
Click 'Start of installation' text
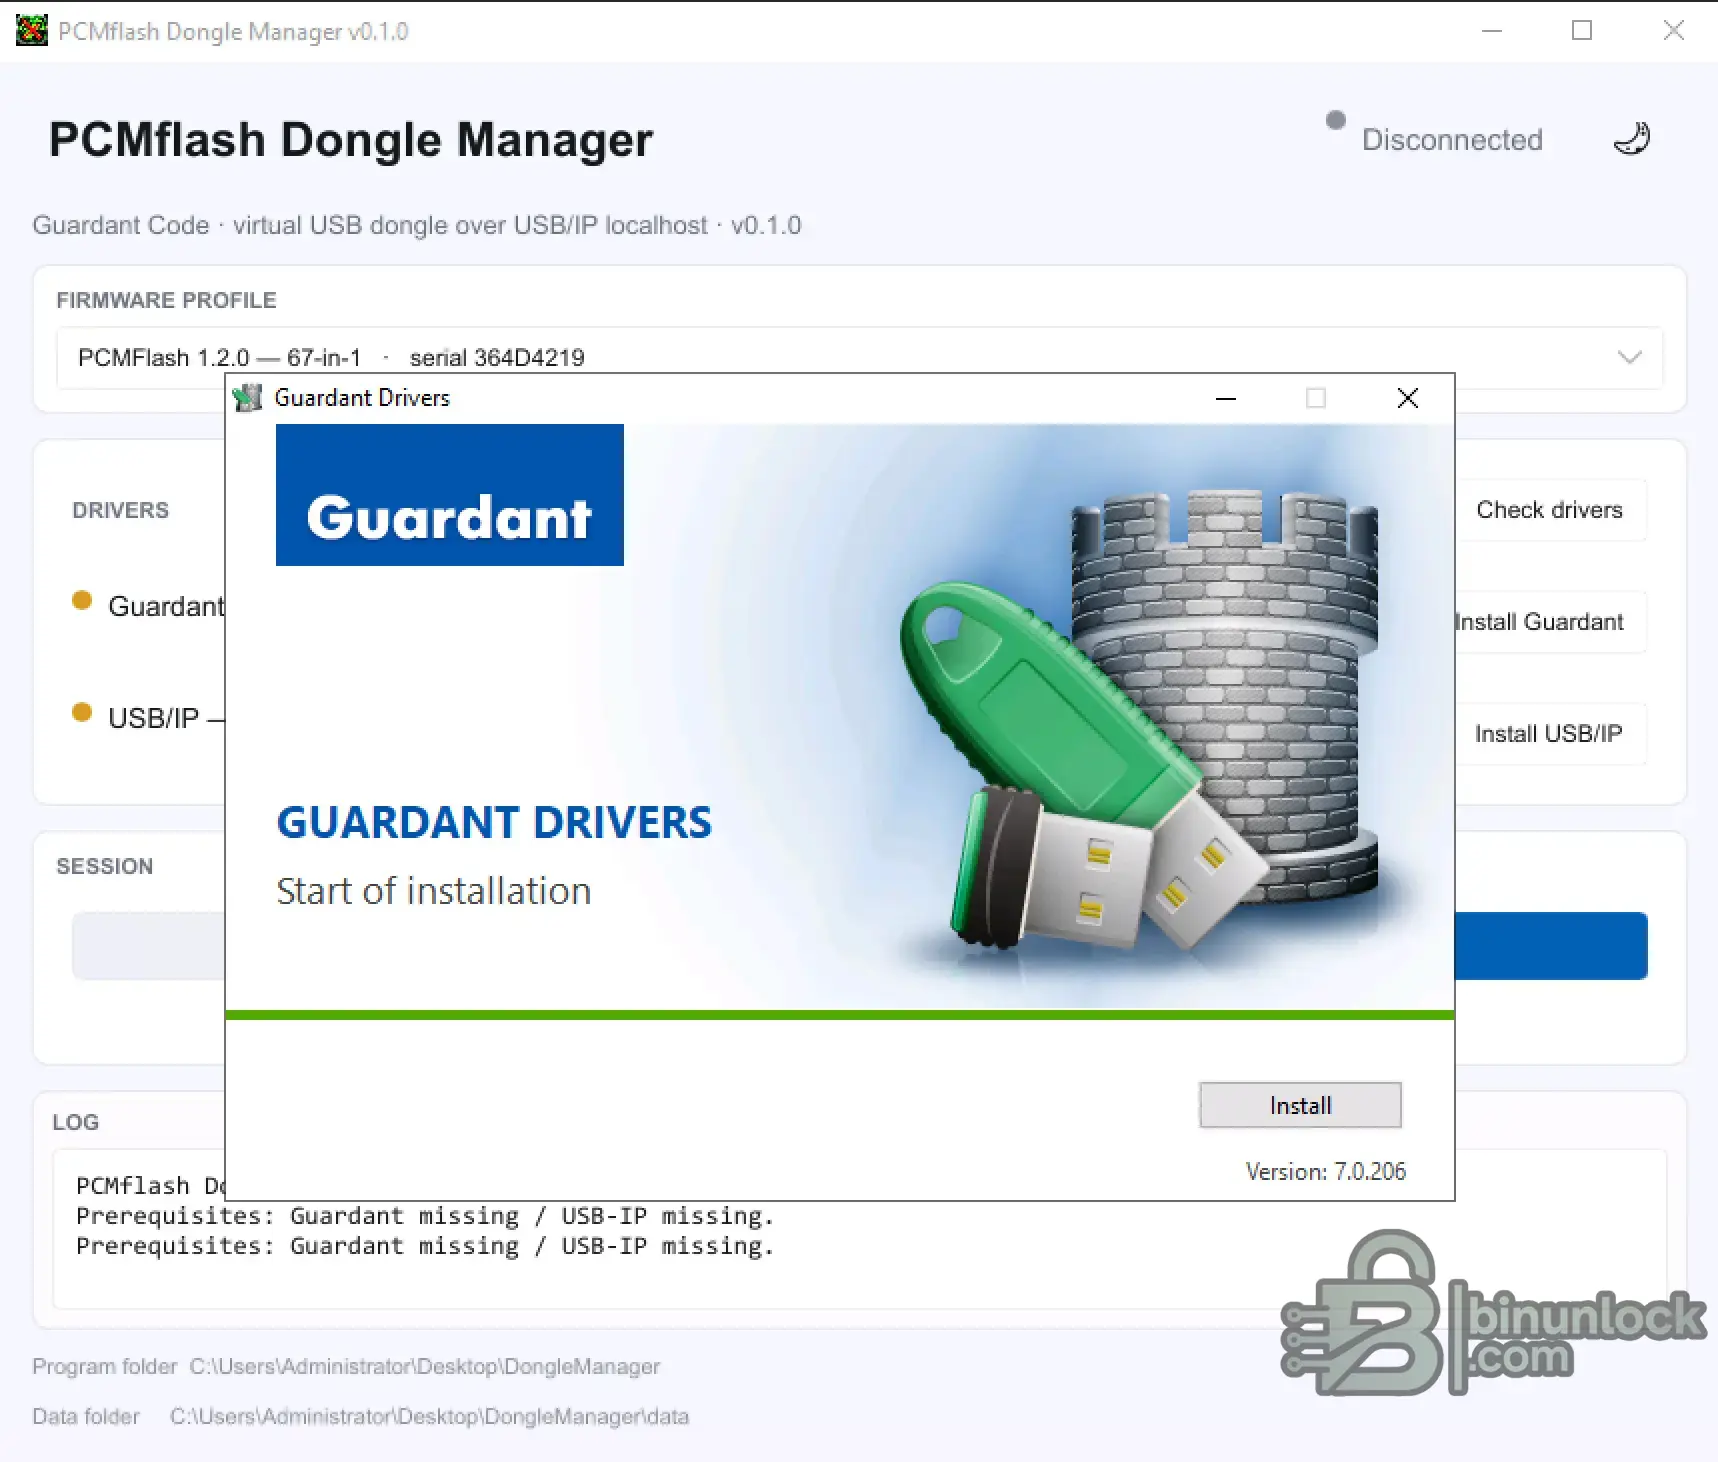433,891
